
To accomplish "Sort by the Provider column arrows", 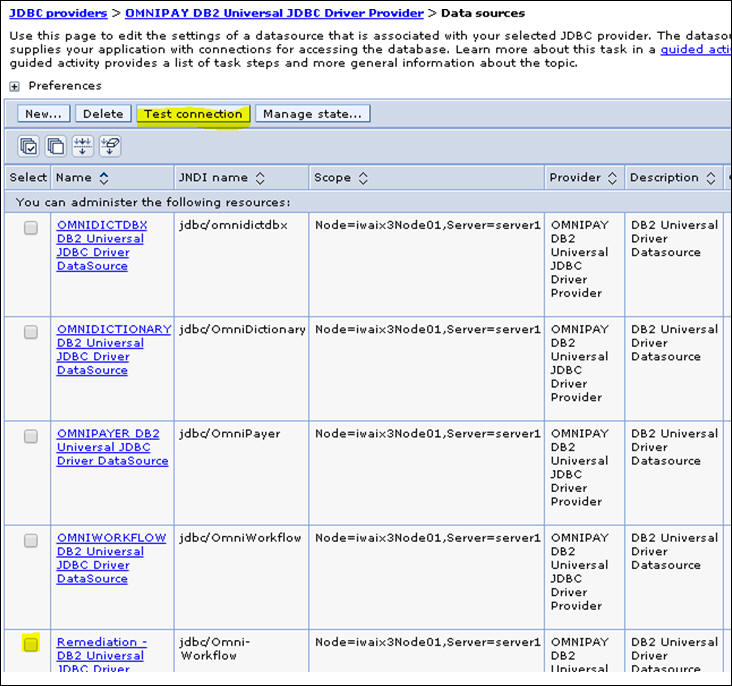I will (612, 178).
